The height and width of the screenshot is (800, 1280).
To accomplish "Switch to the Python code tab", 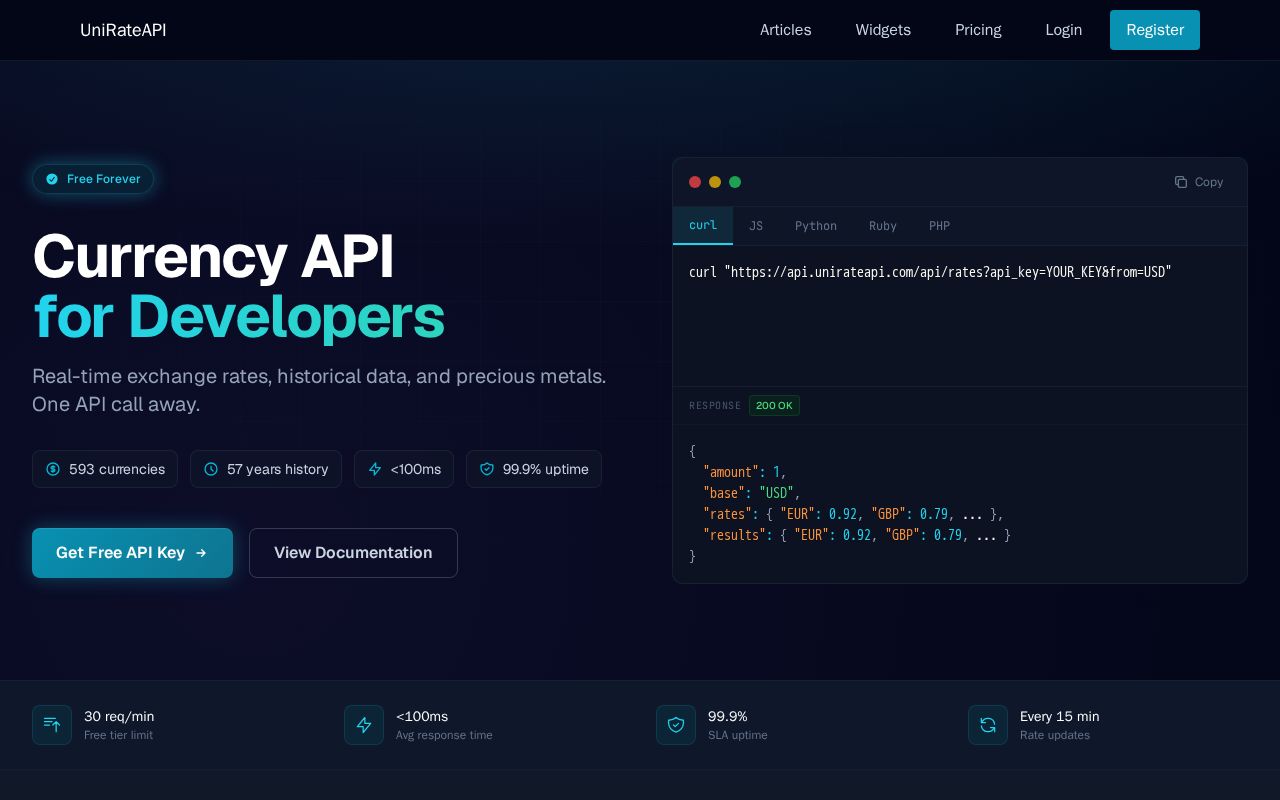I will point(816,226).
